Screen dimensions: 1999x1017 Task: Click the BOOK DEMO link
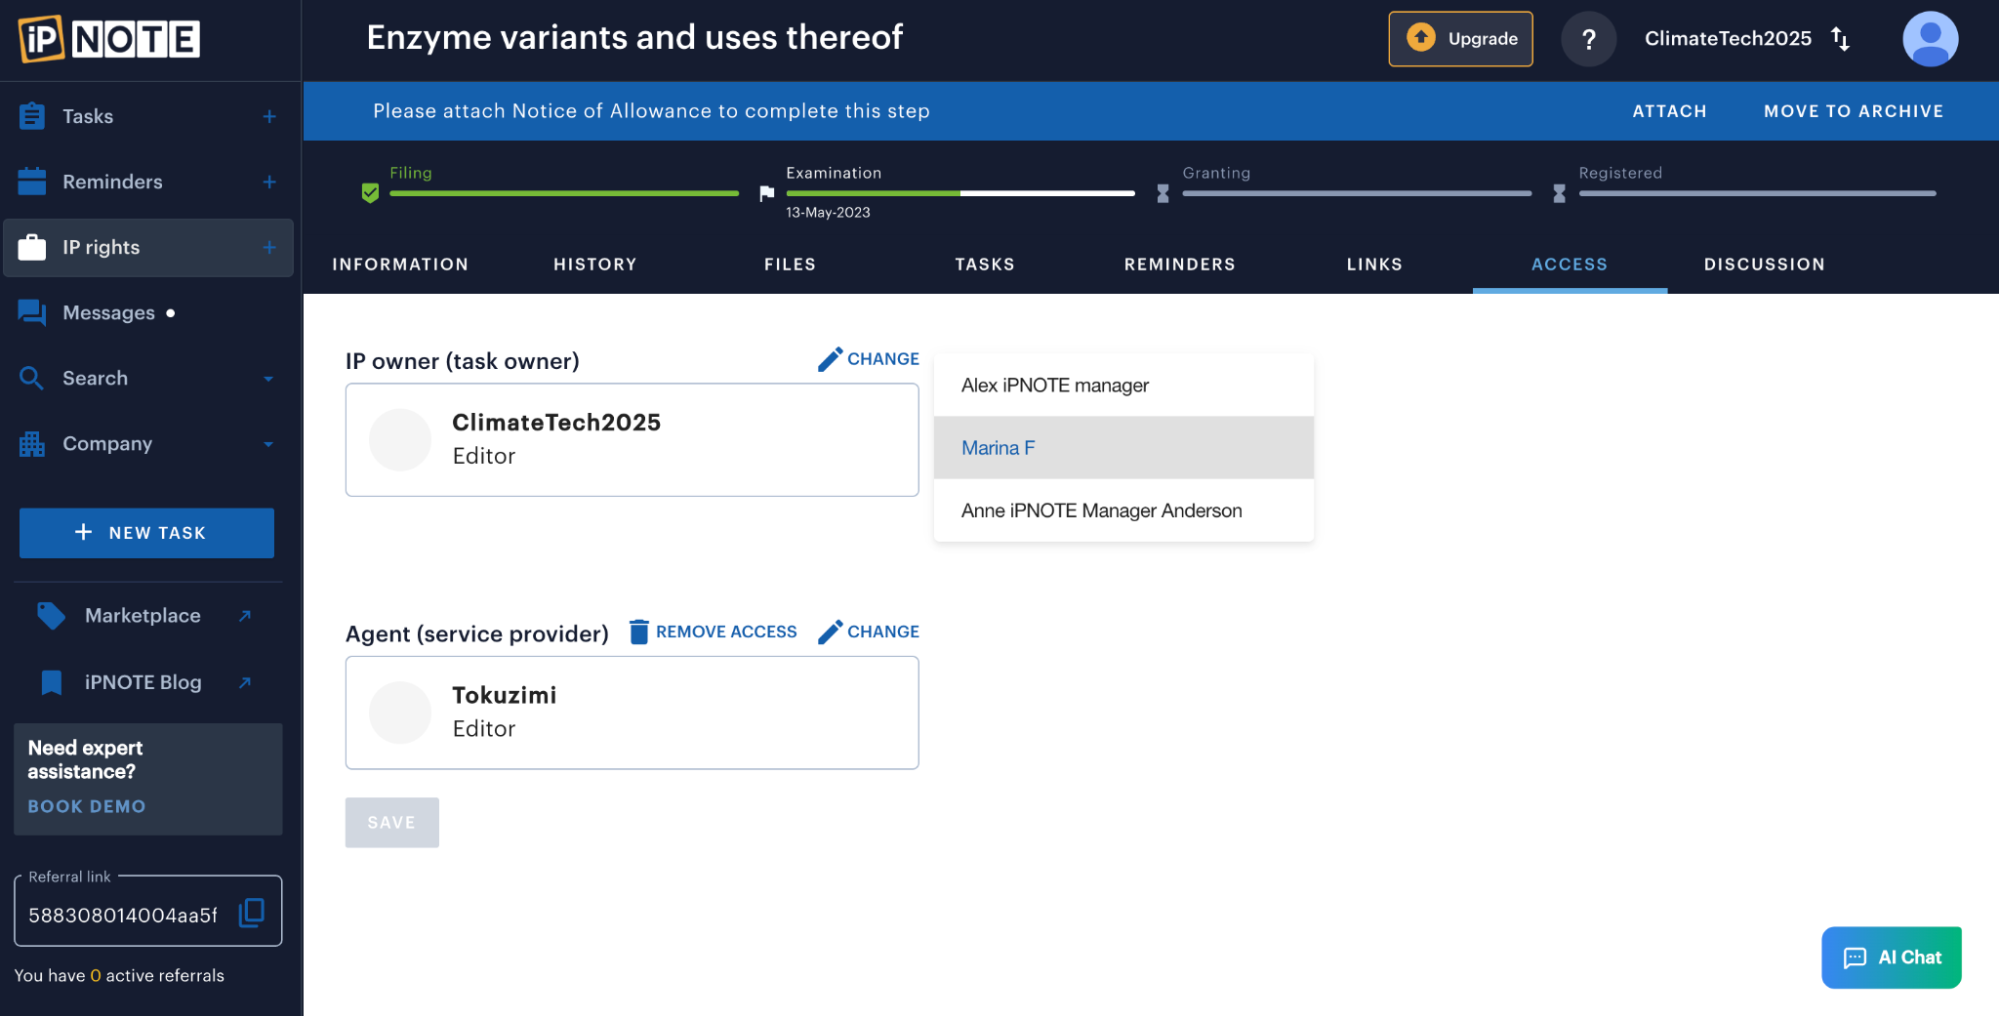click(87, 807)
